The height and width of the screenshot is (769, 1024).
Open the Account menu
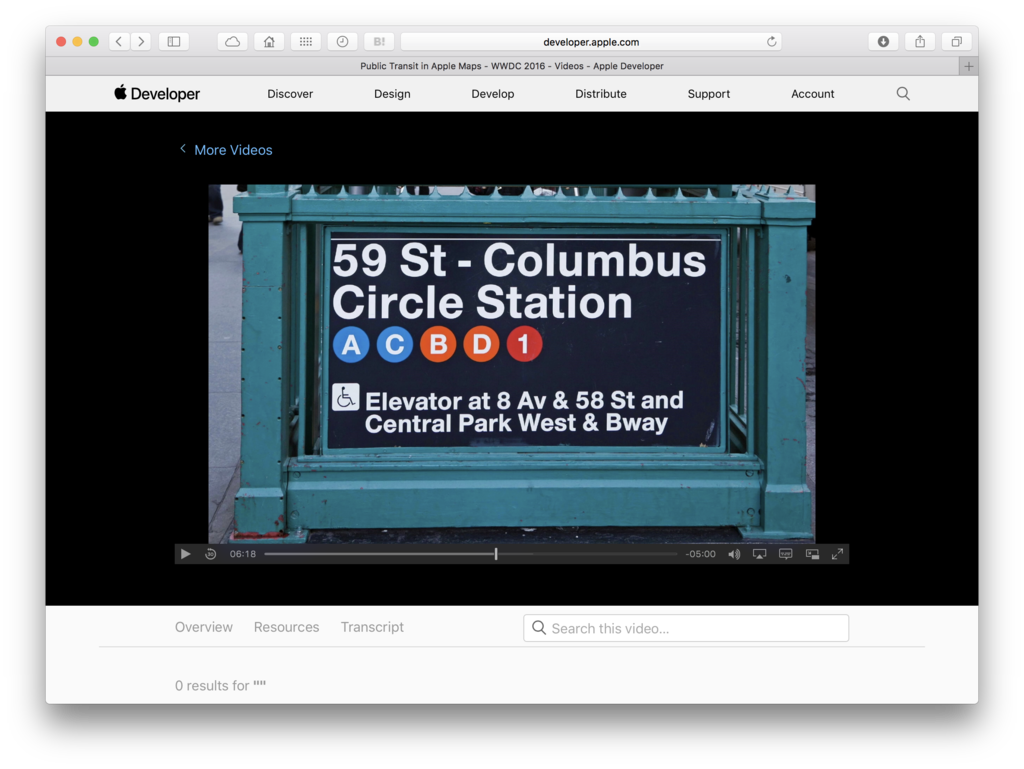[812, 93]
